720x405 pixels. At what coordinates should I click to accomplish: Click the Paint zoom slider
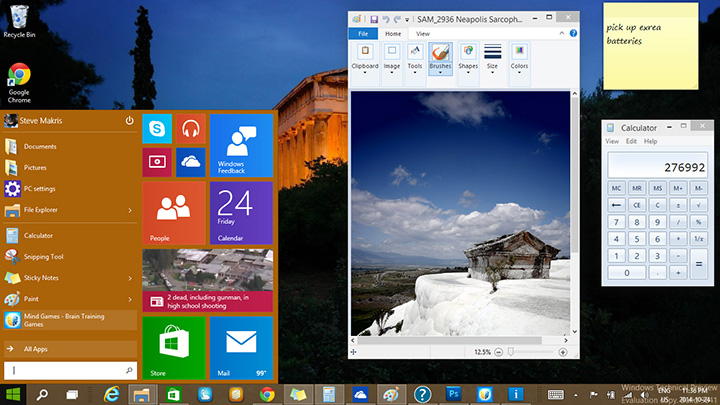click(x=511, y=352)
